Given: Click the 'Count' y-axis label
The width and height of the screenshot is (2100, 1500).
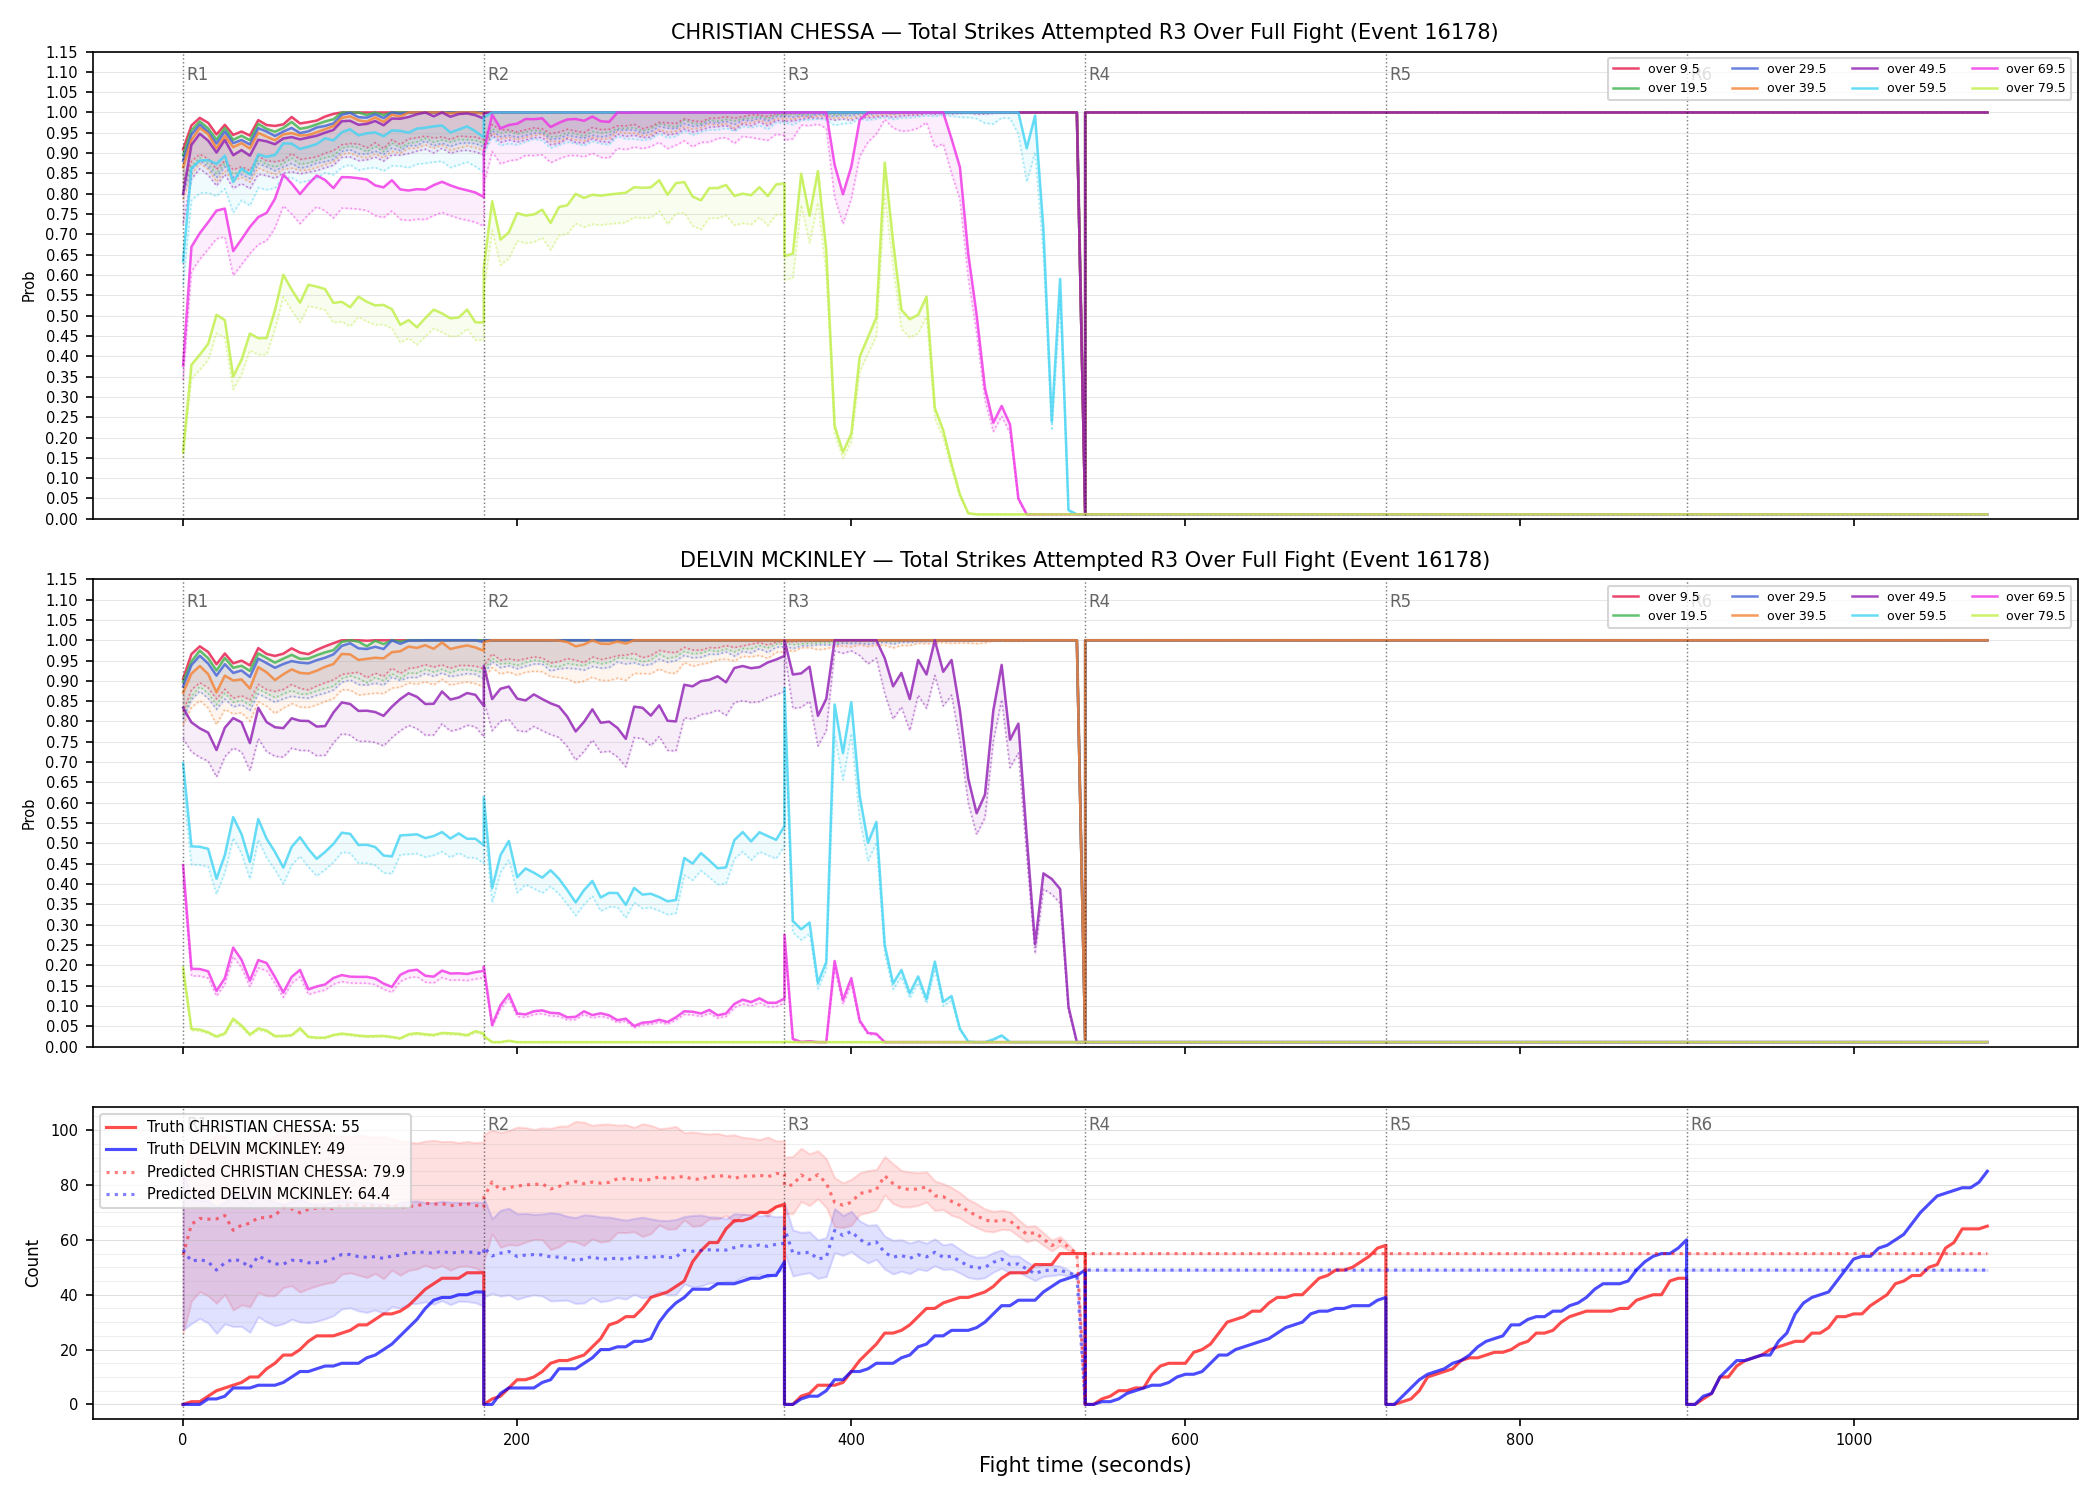Looking at the screenshot, I should point(32,1263).
